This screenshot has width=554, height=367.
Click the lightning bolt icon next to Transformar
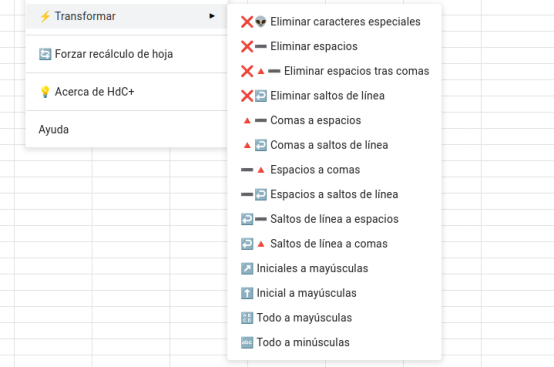coord(45,16)
